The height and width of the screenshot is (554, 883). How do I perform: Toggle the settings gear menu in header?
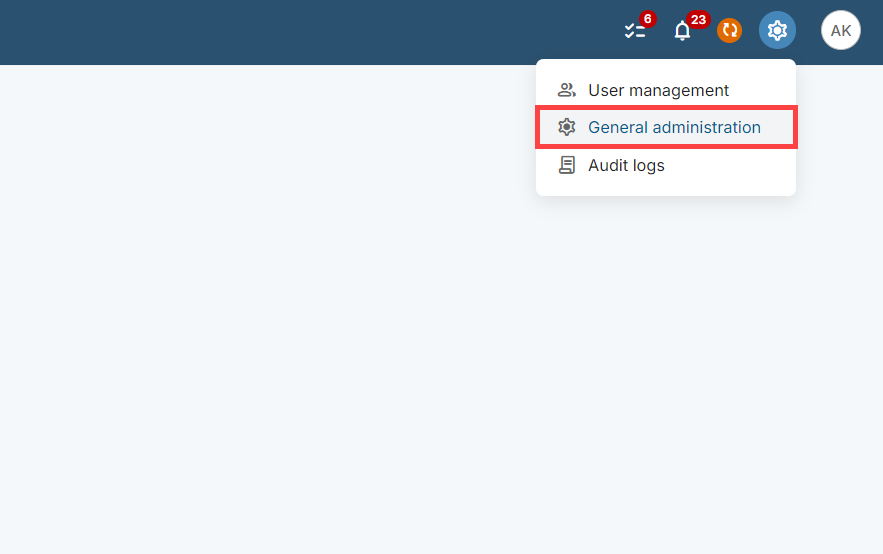777,31
